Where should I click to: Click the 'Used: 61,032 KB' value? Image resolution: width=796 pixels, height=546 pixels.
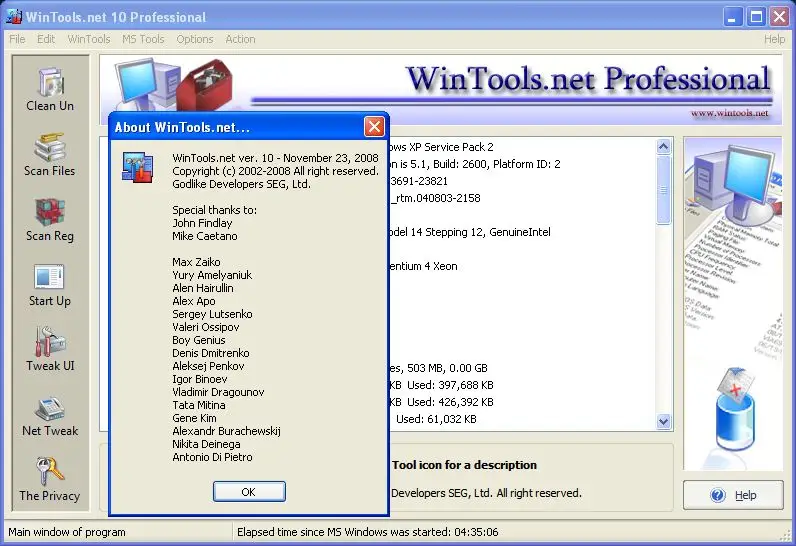[x=436, y=419]
